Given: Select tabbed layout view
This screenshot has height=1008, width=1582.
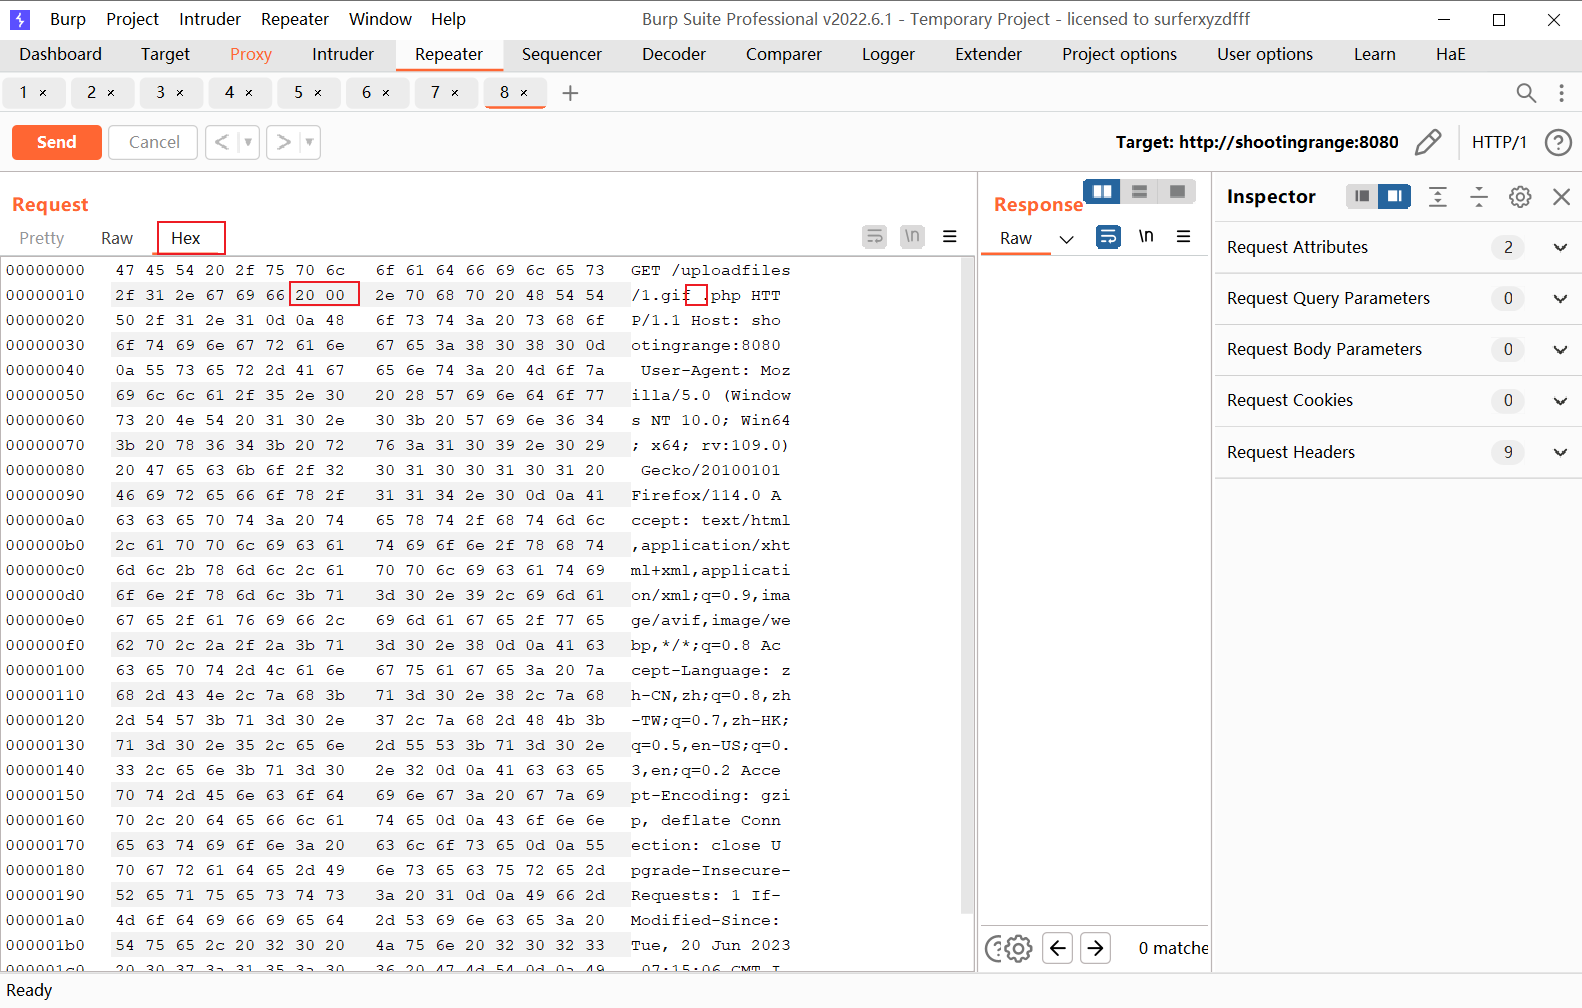Looking at the screenshot, I should [x=1177, y=191].
